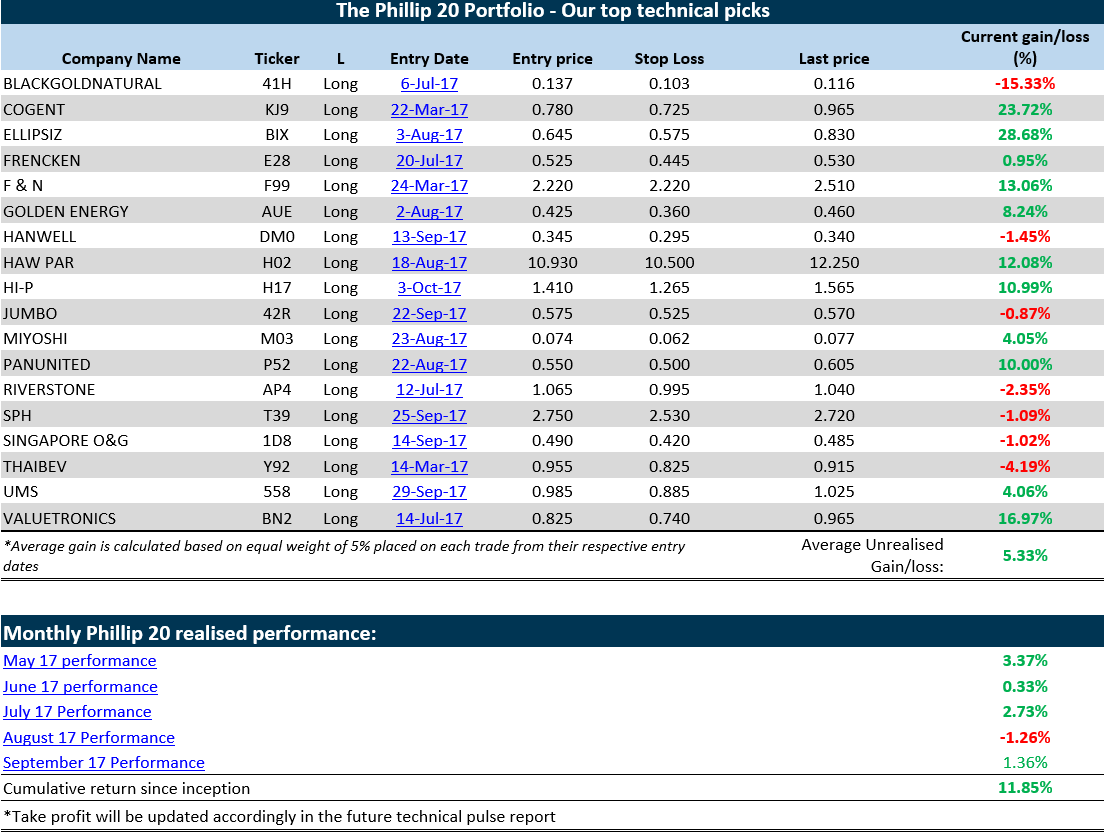Open the 20-Jul-17 FRENCKEN date link
The height and width of the screenshot is (834, 1104).
tap(429, 160)
